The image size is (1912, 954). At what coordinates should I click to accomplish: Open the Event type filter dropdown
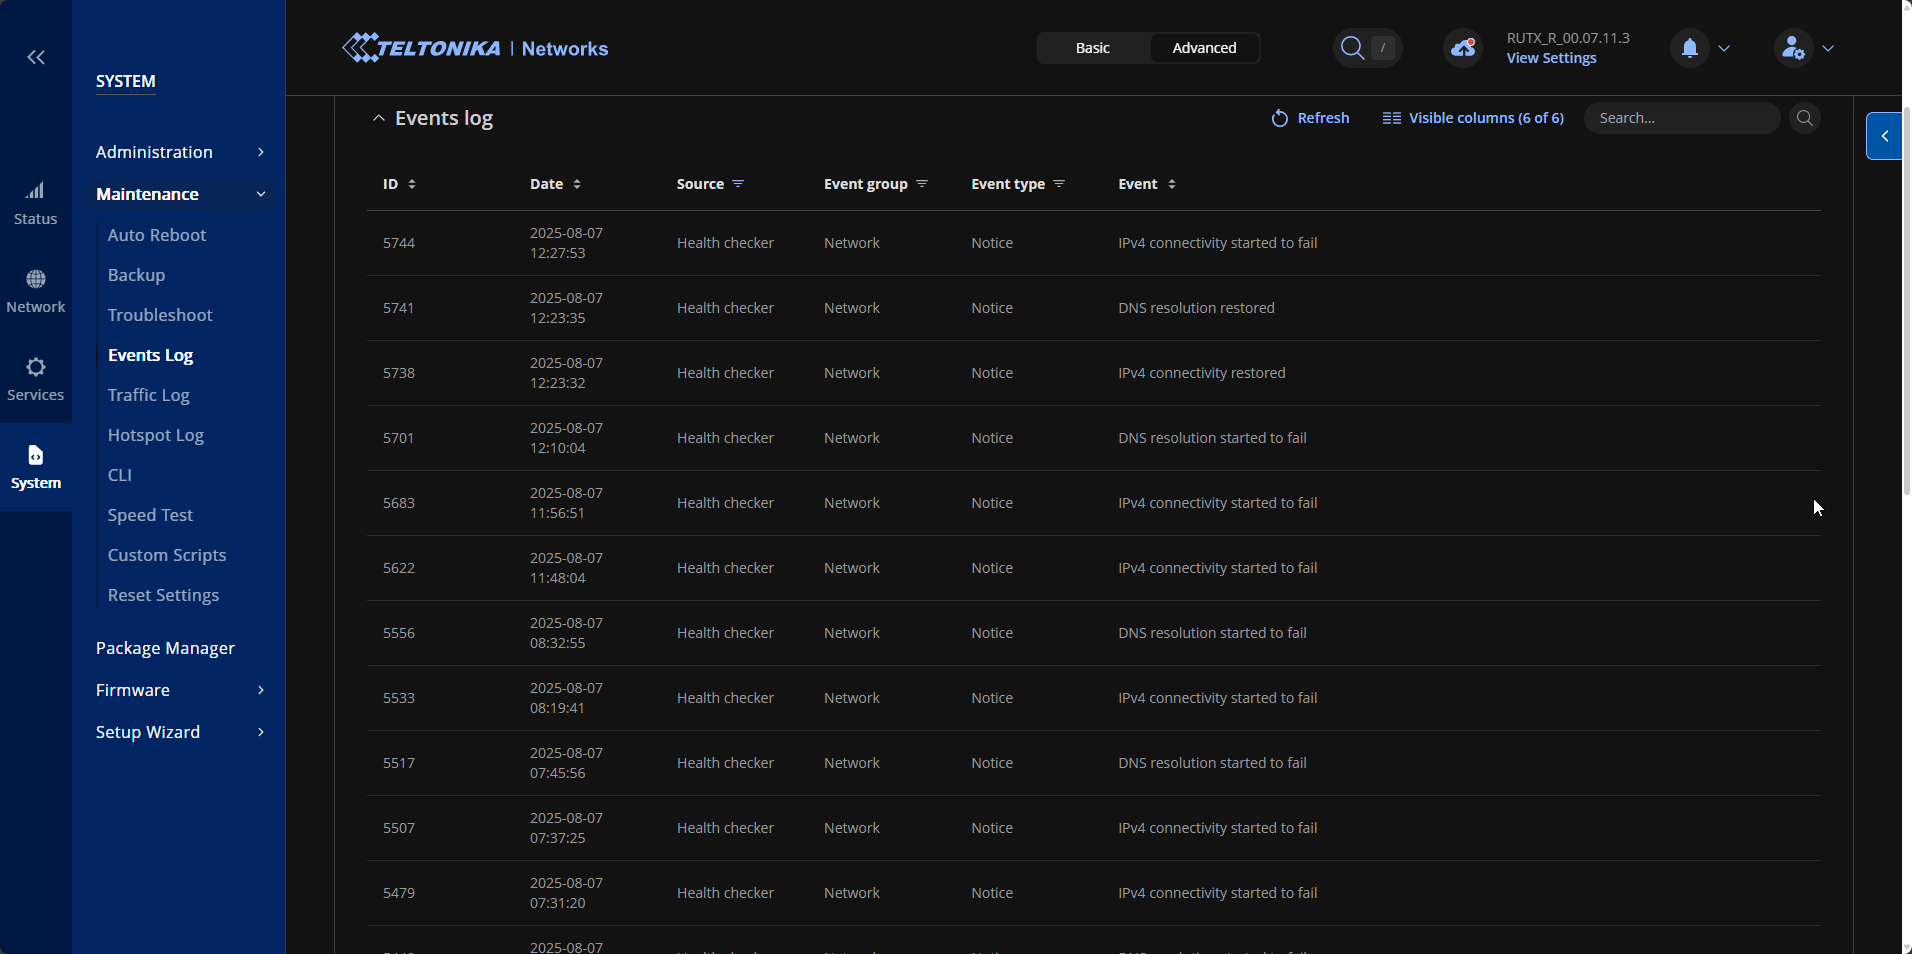(x=1059, y=184)
